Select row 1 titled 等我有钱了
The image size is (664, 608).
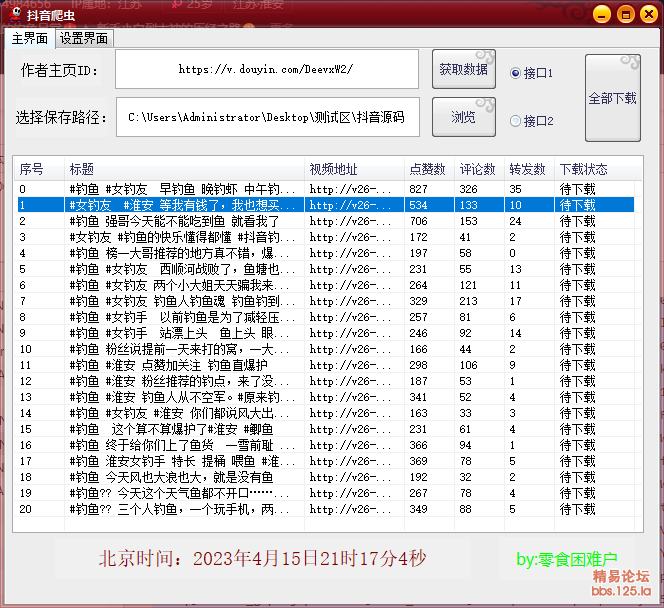click(326, 205)
